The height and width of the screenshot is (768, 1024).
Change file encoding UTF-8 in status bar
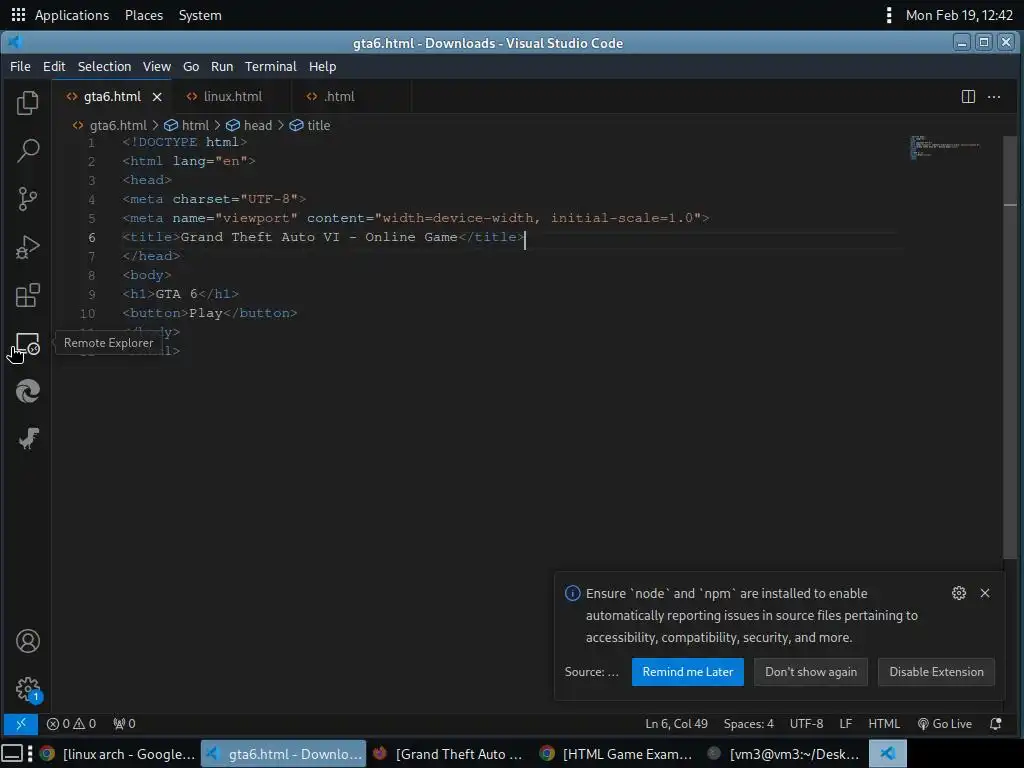tap(806, 724)
